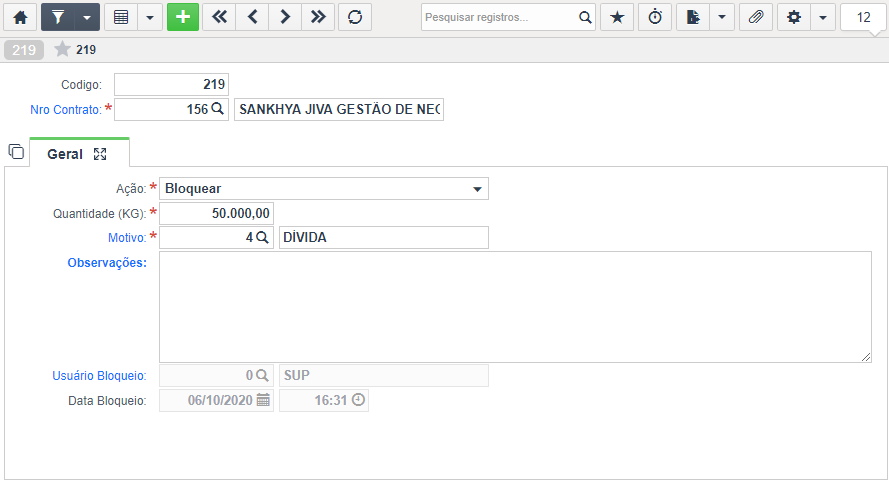Run search with magnifier icon
The height and width of the screenshot is (481, 889).
click(585, 18)
